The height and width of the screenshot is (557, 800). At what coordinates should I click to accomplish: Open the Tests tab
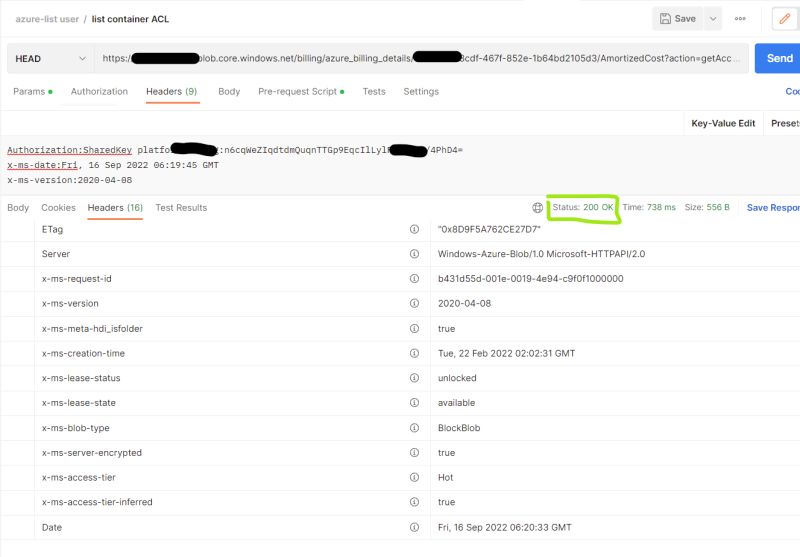pos(374,92)
